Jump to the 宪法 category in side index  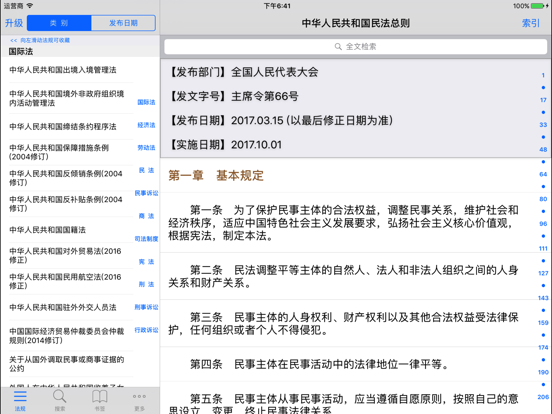[x=146, y=262]
